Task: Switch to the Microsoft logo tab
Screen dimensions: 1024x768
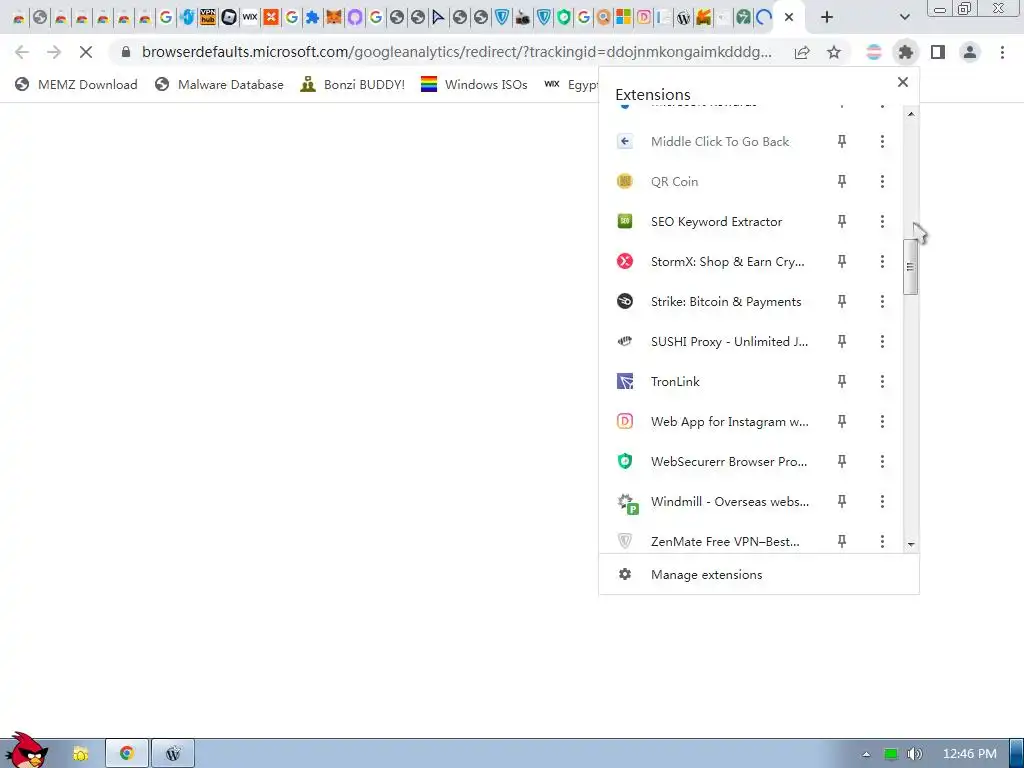Action: coord(624,17)
